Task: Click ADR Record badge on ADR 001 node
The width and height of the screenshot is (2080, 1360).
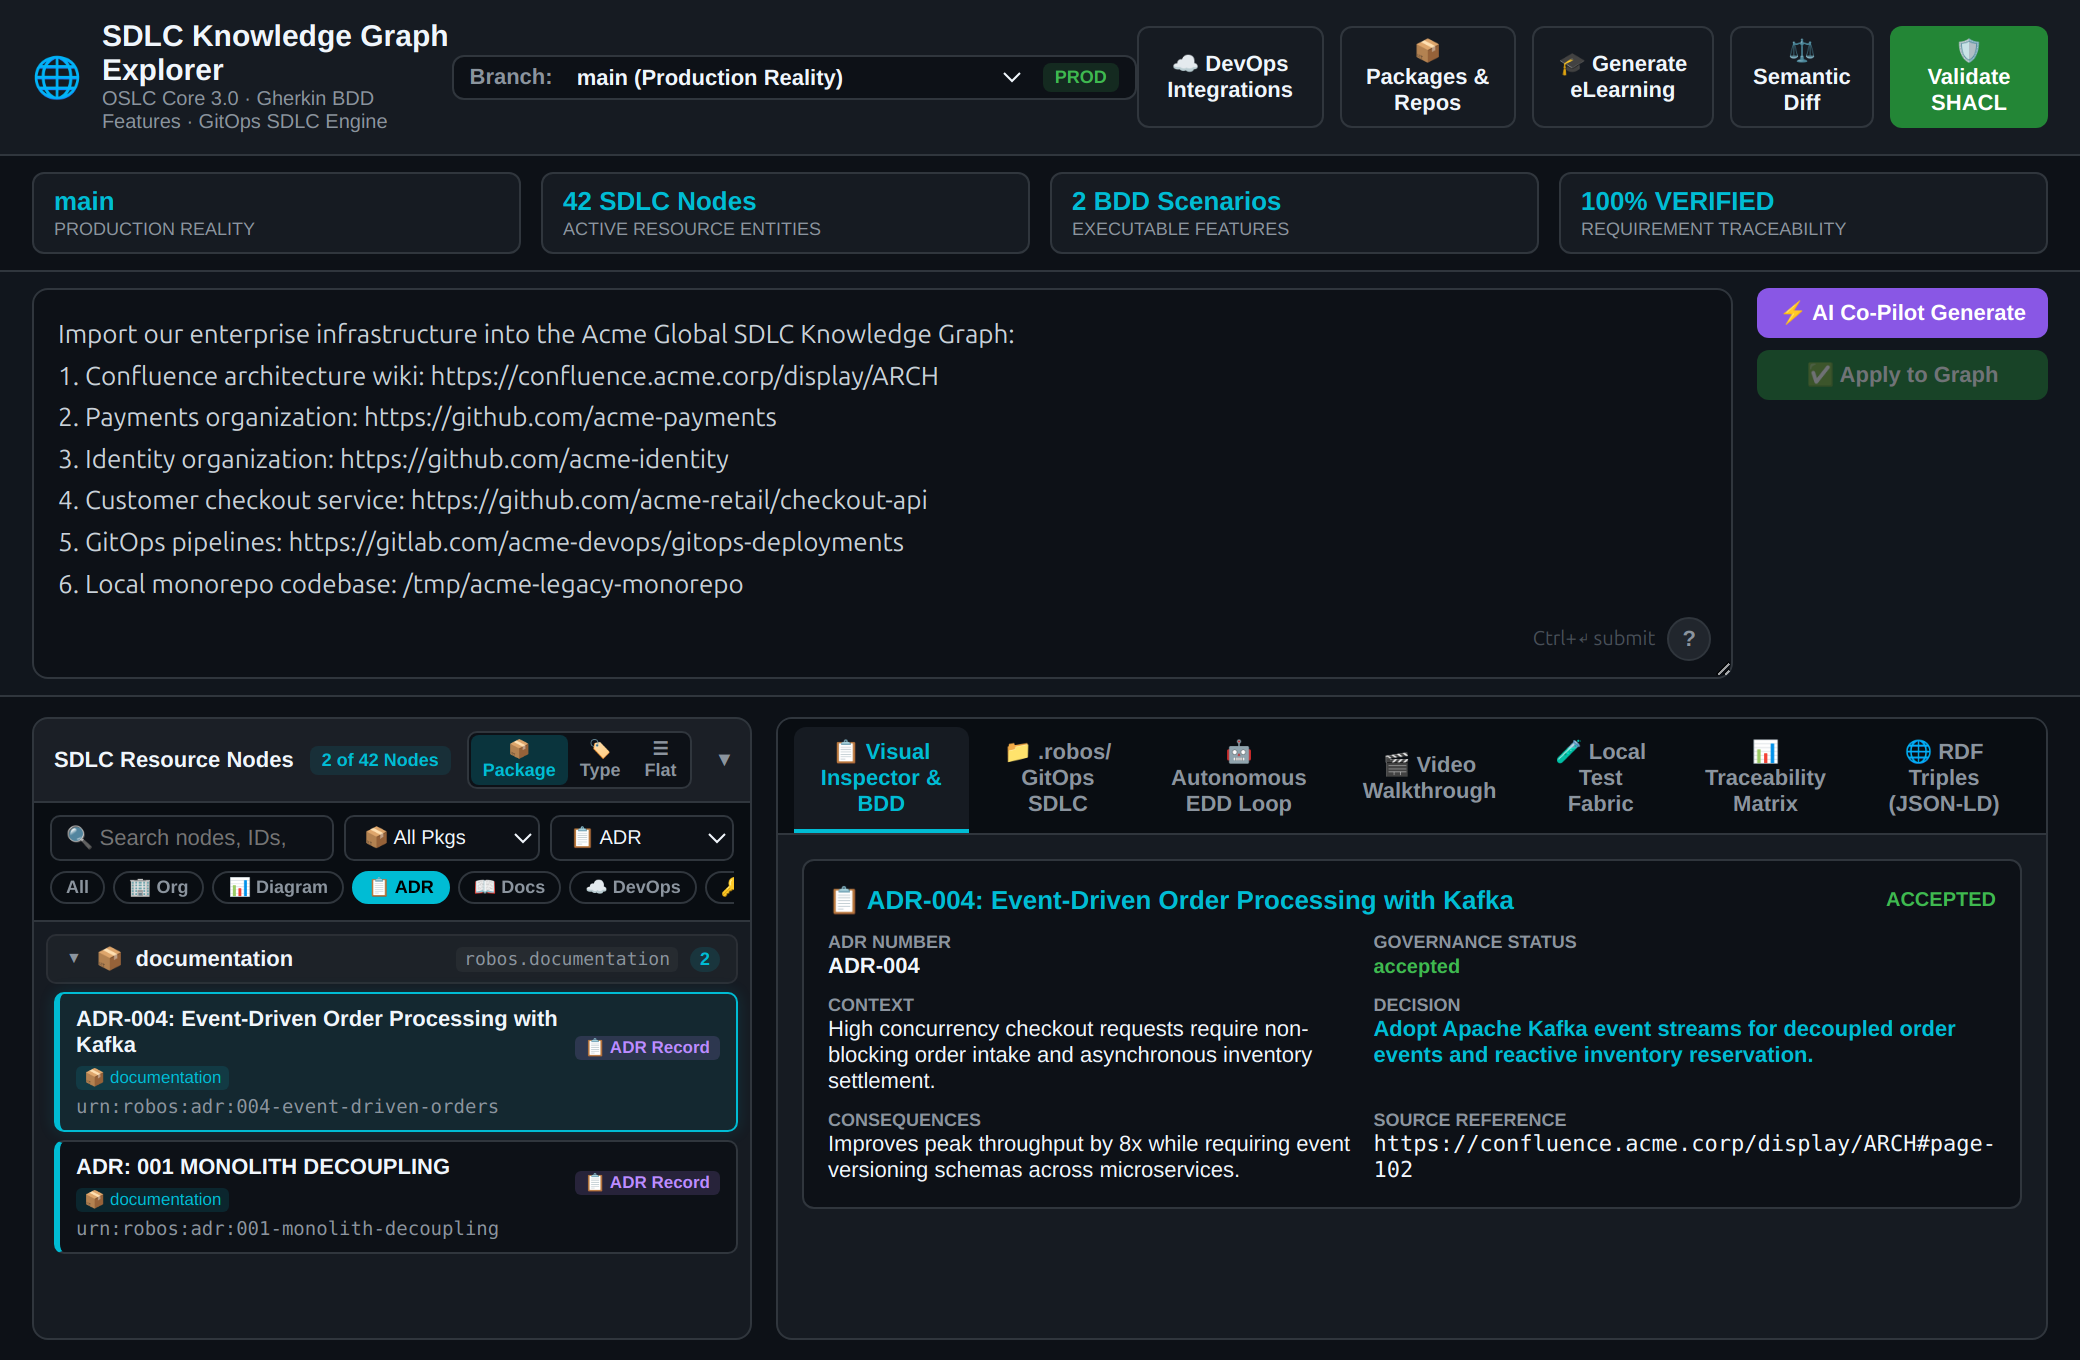Action: [x=647, y=1182]
